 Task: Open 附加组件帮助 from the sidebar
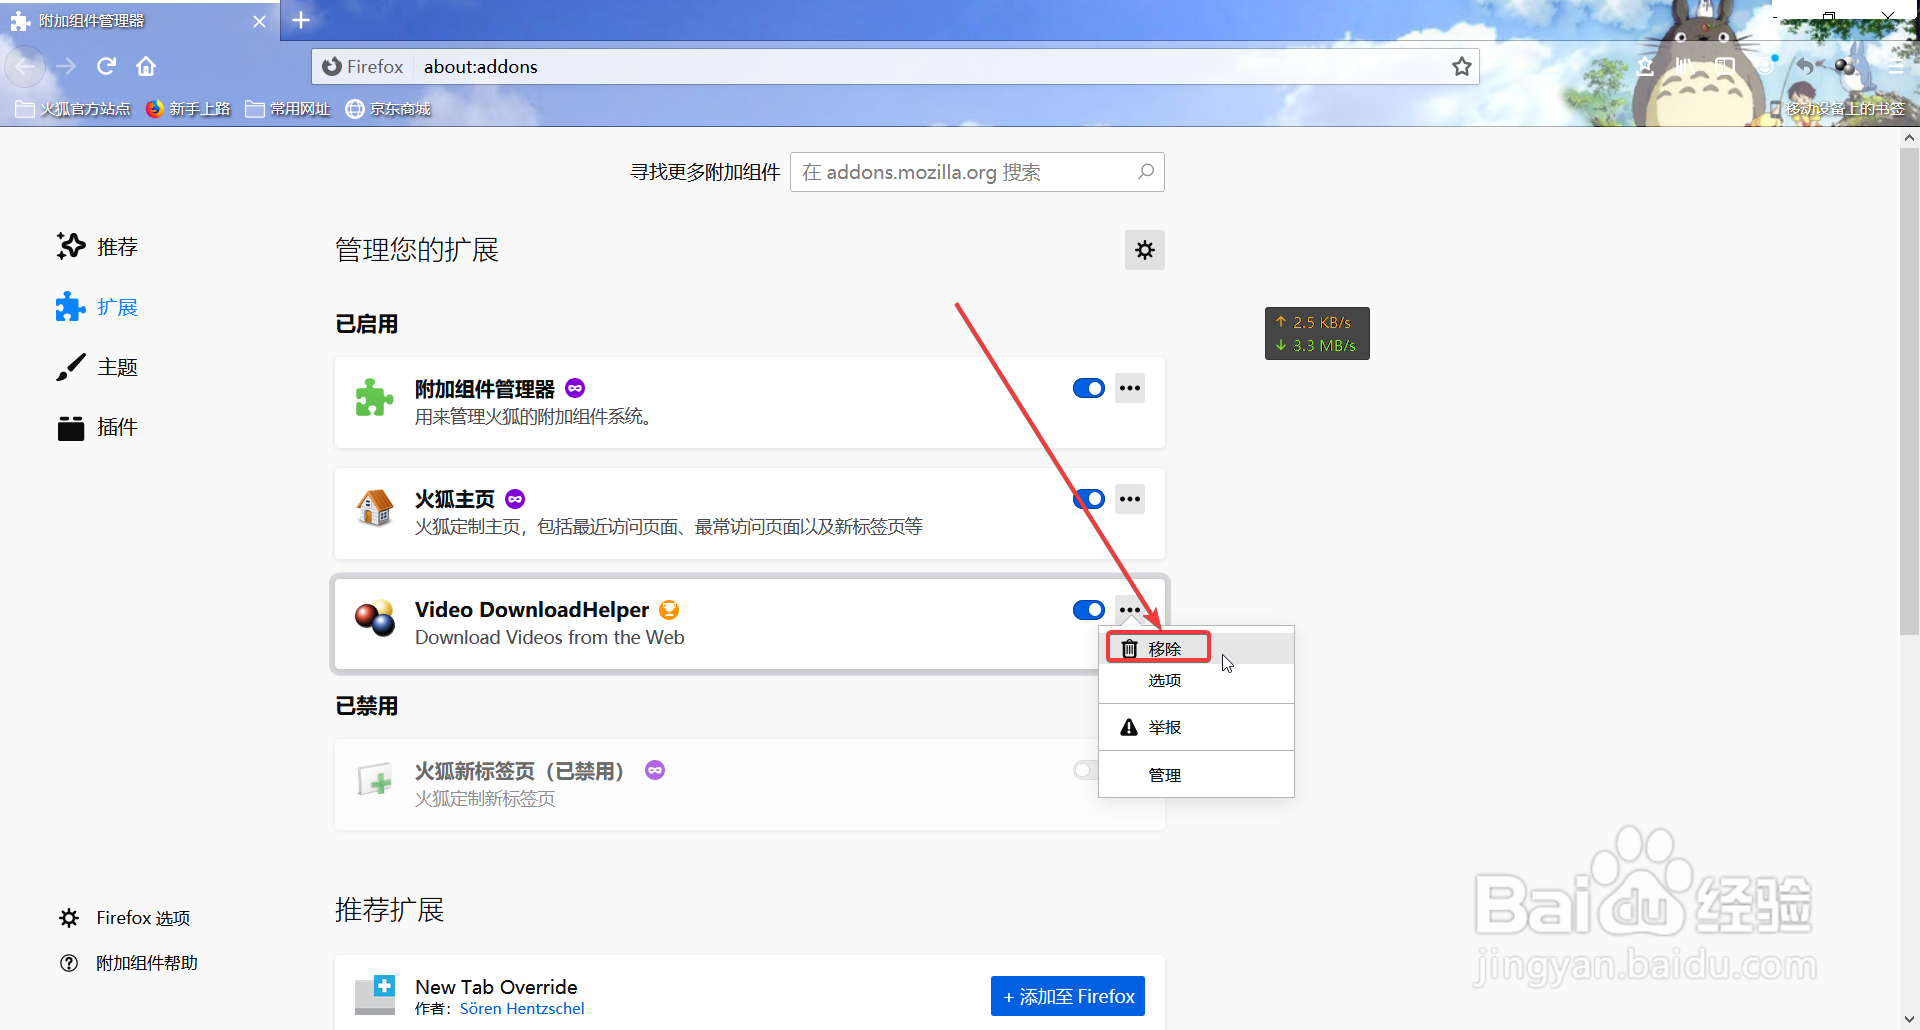pyautogui.click(x=129, y=963)
